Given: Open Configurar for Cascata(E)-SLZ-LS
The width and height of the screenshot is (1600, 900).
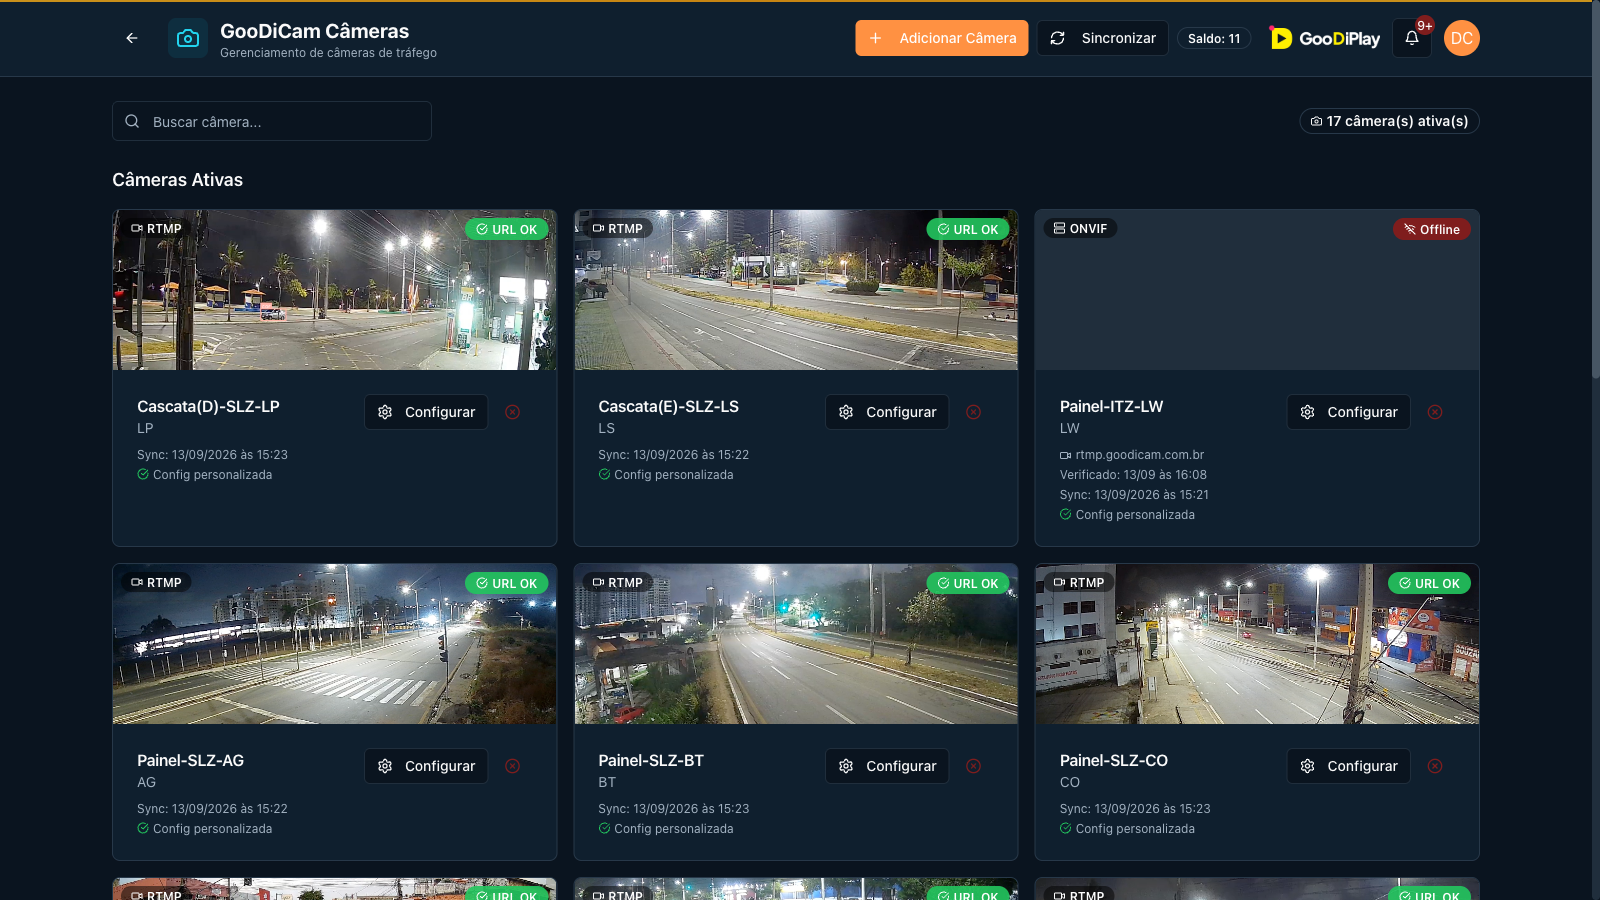Looking at the screenshot, I should pyautogui.click(x=887, y=412).
